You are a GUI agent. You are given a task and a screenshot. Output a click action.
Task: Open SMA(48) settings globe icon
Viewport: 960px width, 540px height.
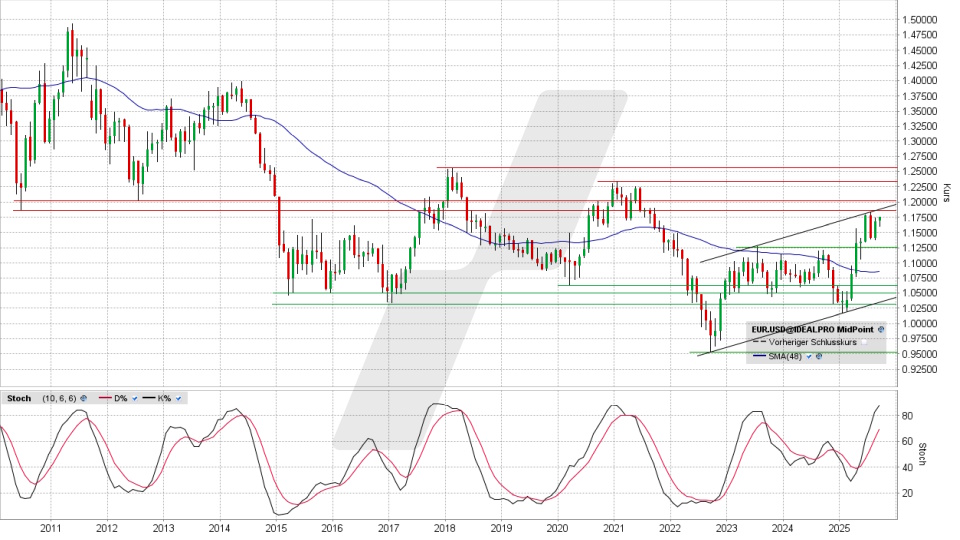(x=819, y=356)
